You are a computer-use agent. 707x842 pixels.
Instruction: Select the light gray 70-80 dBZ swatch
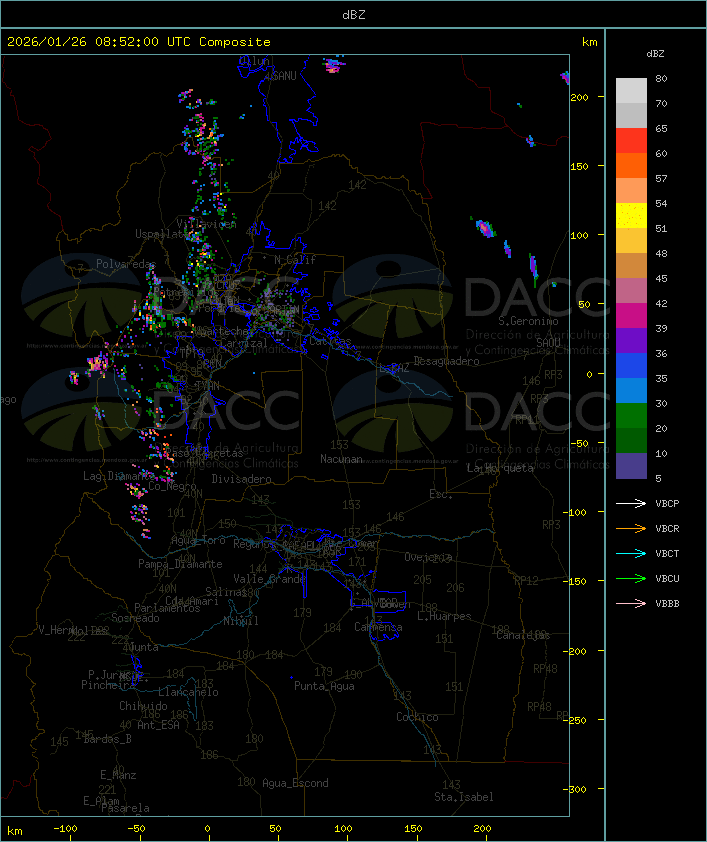coord(631,91)
